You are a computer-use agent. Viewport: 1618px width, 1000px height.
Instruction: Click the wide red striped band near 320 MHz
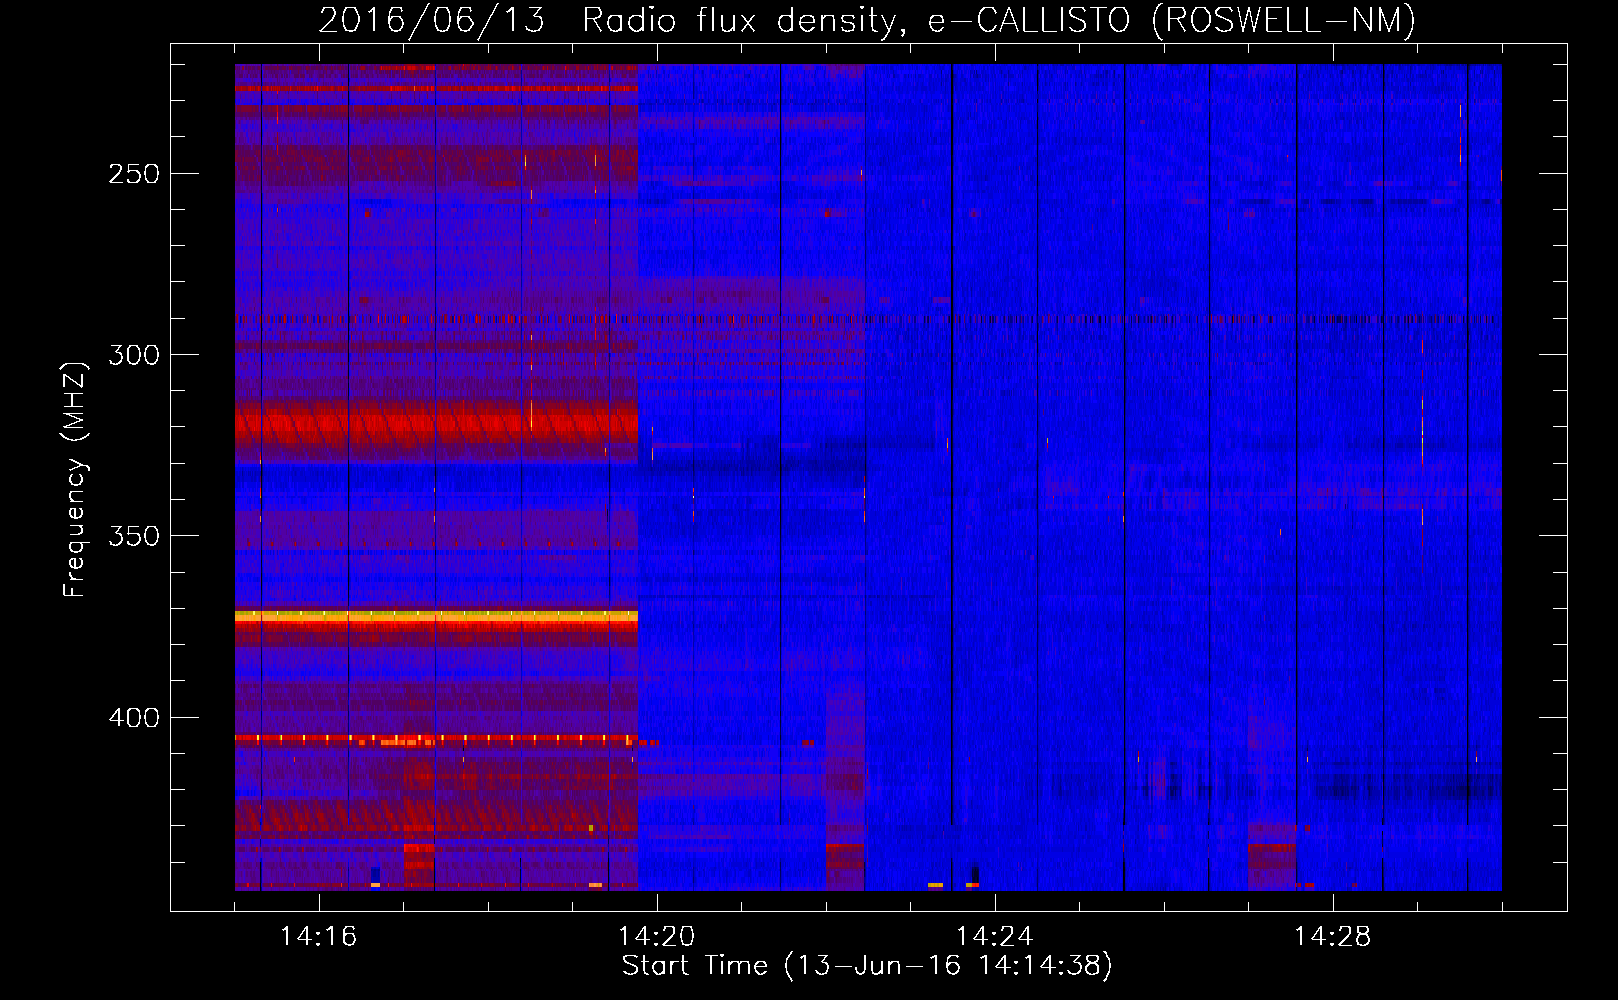436,424
